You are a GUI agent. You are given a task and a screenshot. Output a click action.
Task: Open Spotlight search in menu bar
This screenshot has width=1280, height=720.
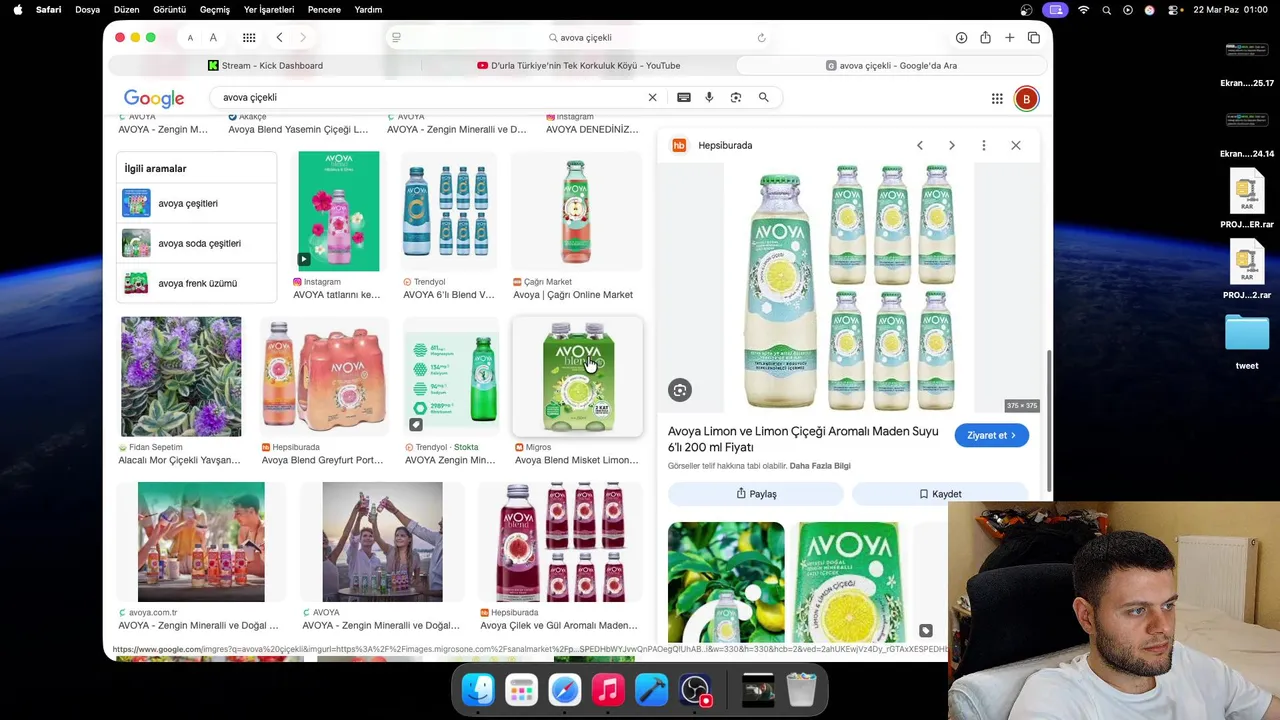(1106, 10)
